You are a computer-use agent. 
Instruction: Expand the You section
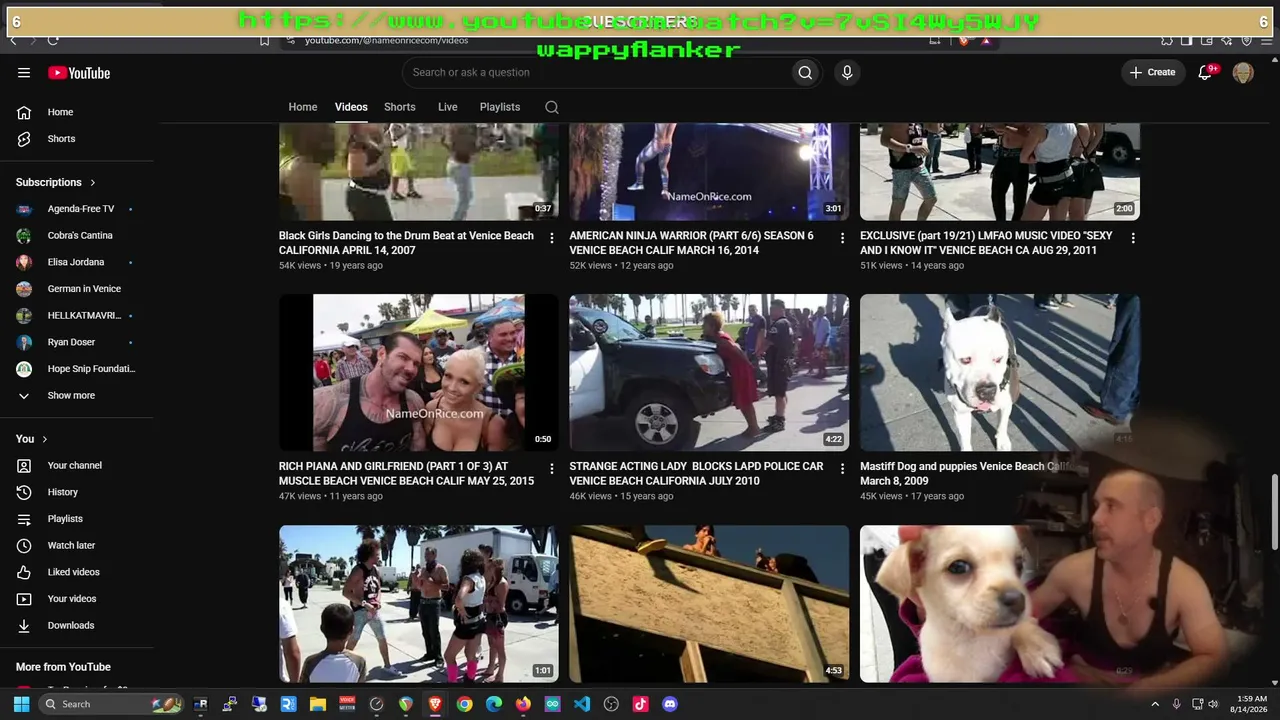point(32,439)
